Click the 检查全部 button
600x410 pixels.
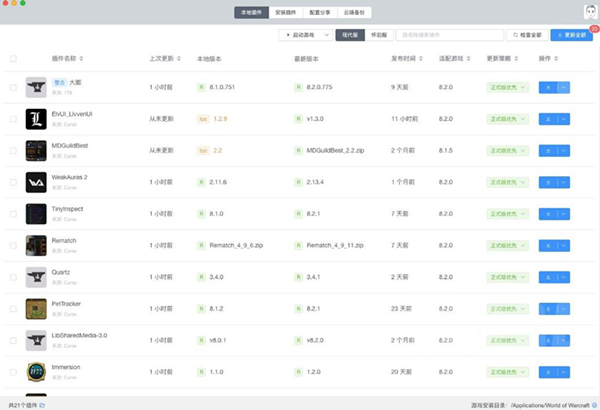click(530, 35)
